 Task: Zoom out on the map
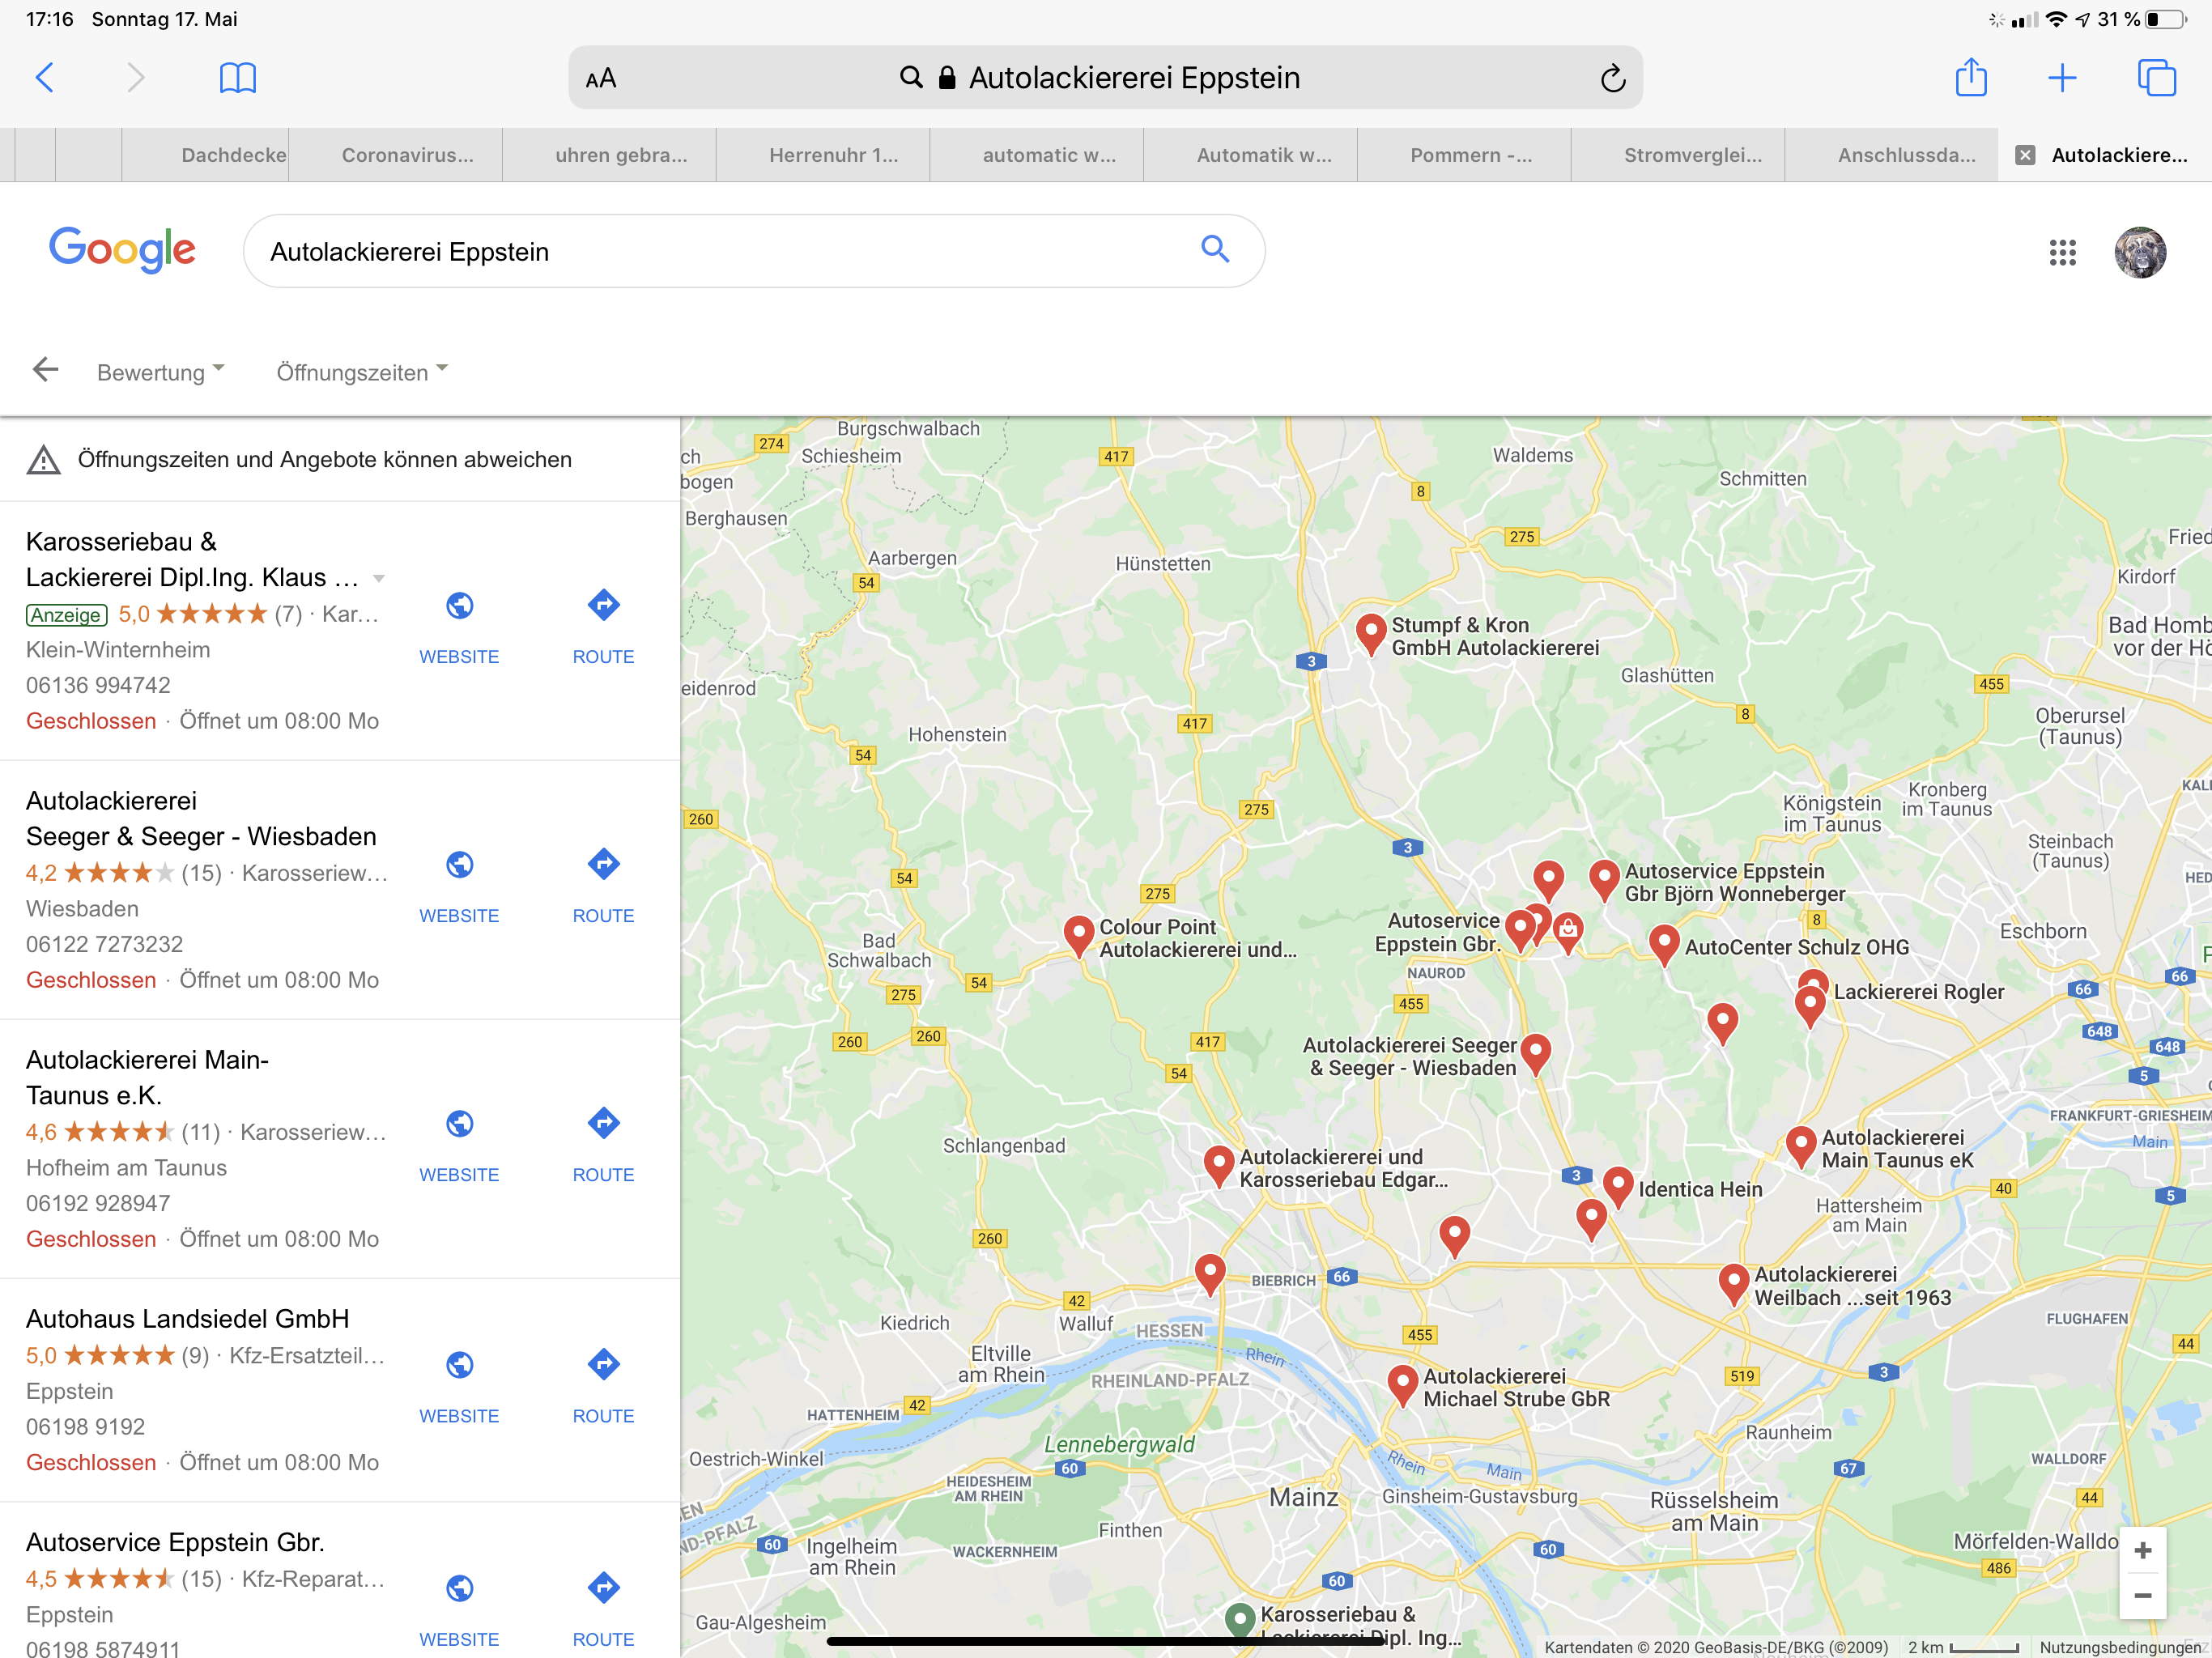[x=2142, y=1596]
